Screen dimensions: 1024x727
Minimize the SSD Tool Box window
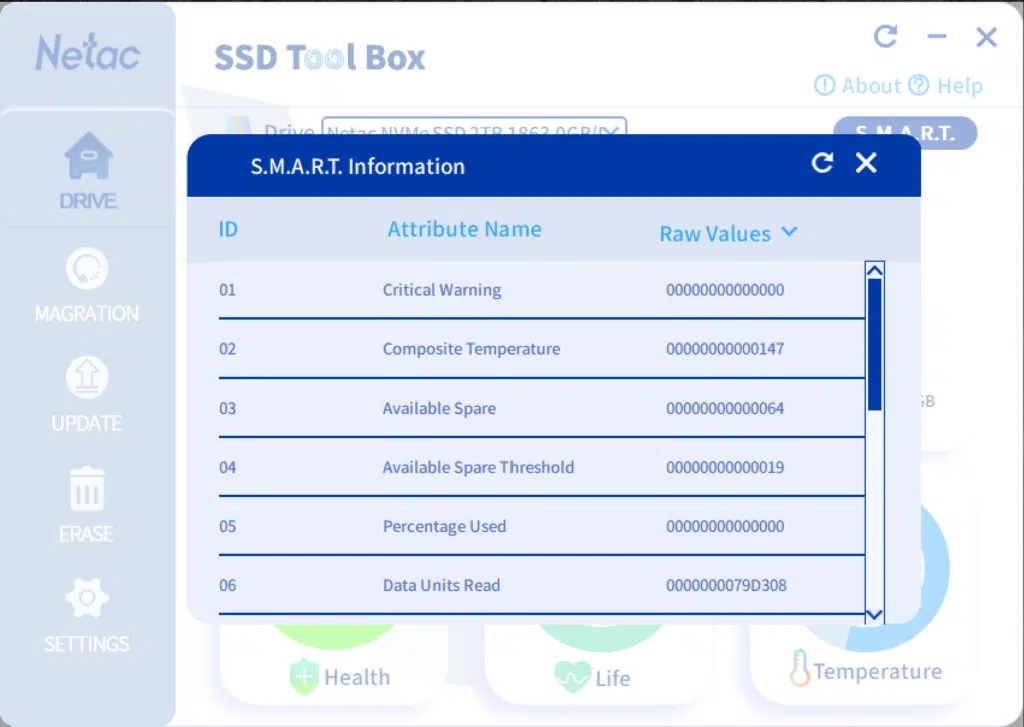coord(937,37)
